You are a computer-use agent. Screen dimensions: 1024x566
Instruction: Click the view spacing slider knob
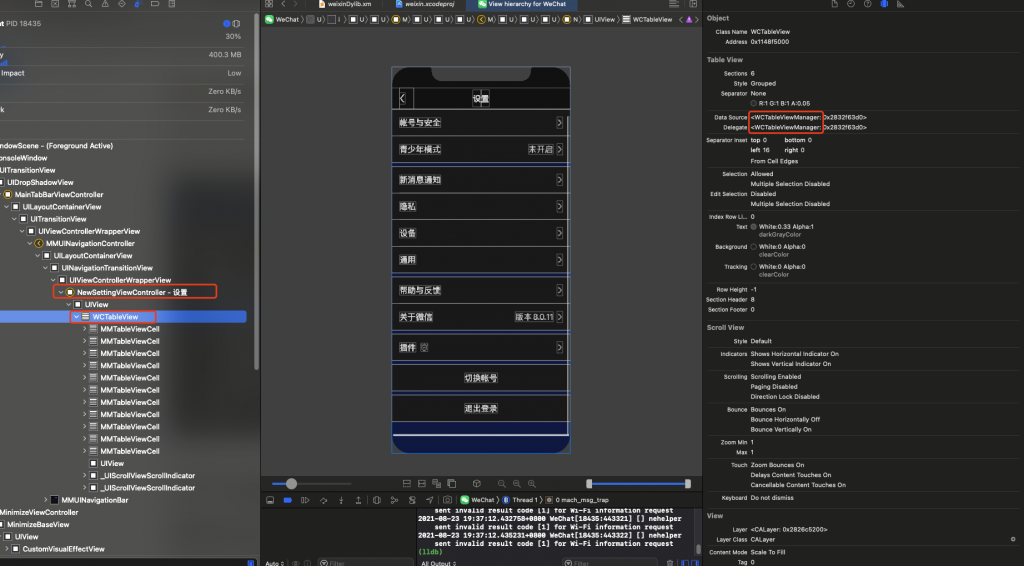click(291, 483)
